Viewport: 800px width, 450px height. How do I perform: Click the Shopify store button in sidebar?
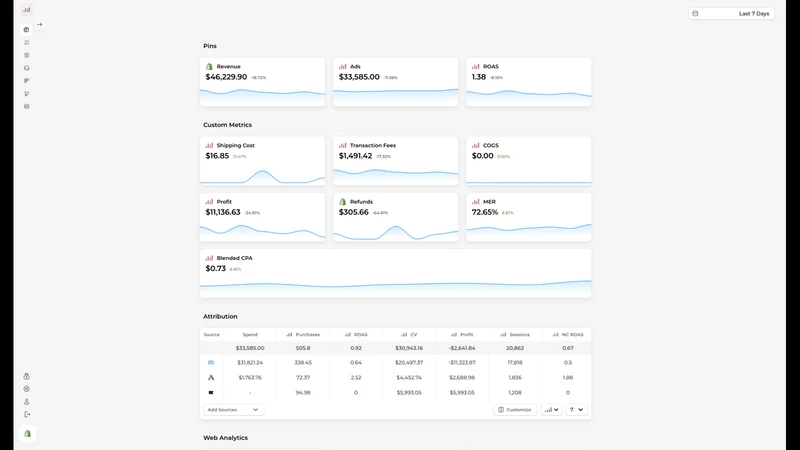(x=28, y=434)
